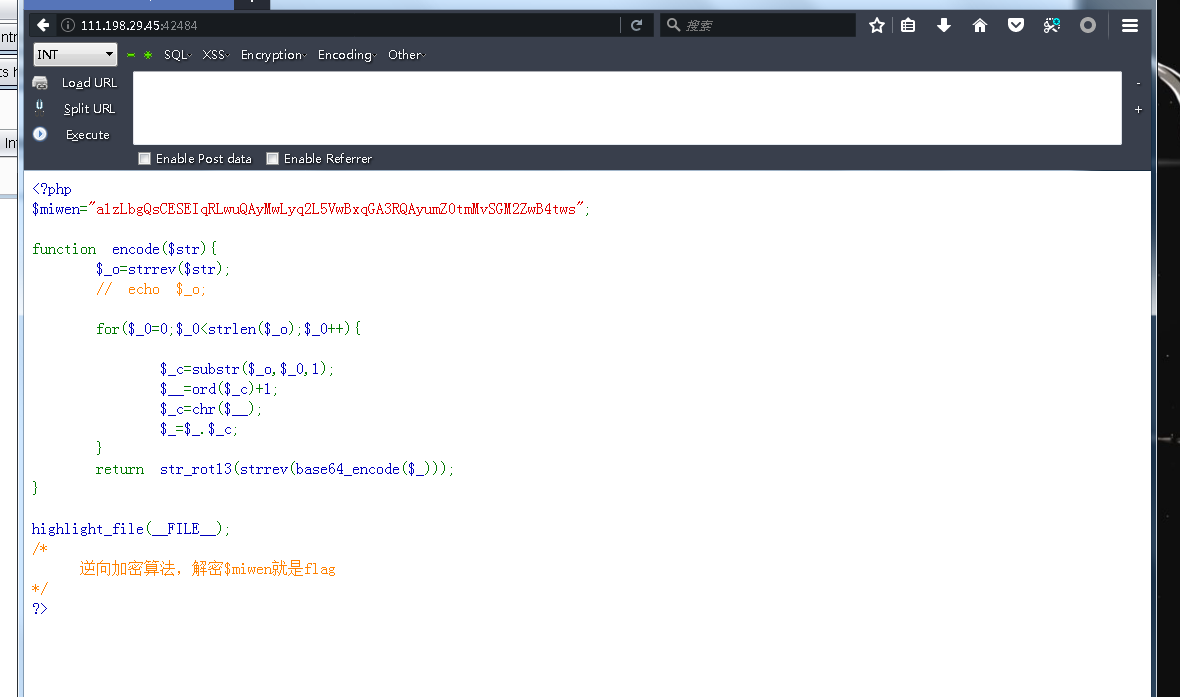Go back with the browser back arrow
Image resolution: width=1180 pixels, height=697 pixels.
[x=43, y=25]
